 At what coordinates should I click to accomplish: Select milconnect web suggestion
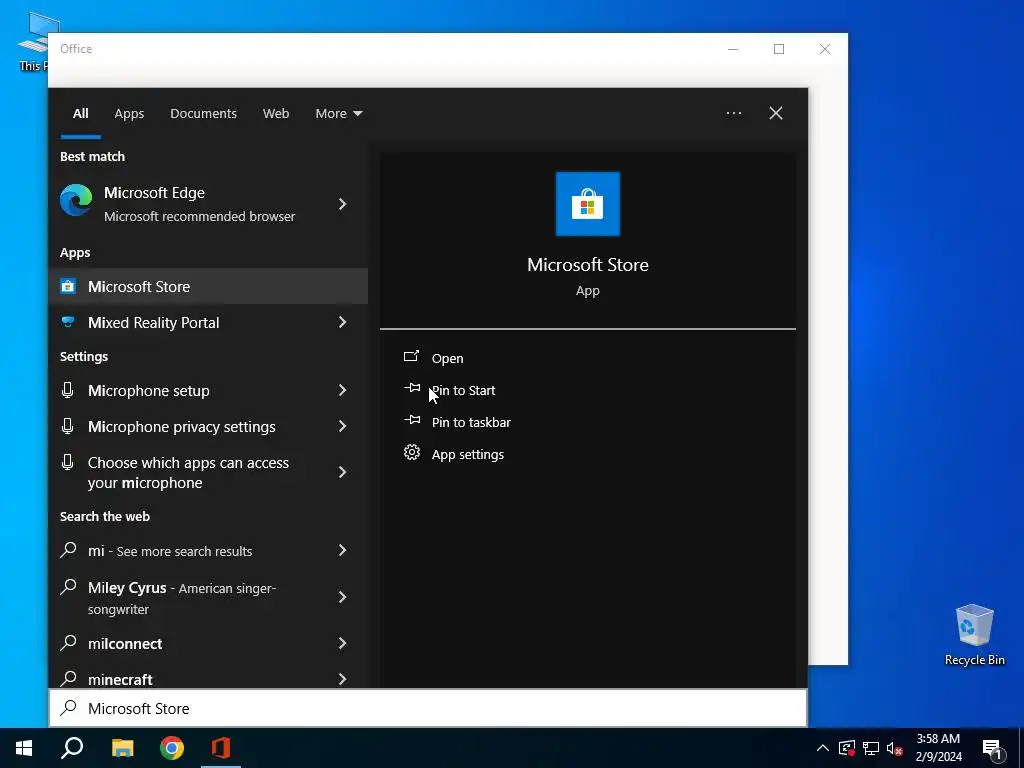(208, 643)
